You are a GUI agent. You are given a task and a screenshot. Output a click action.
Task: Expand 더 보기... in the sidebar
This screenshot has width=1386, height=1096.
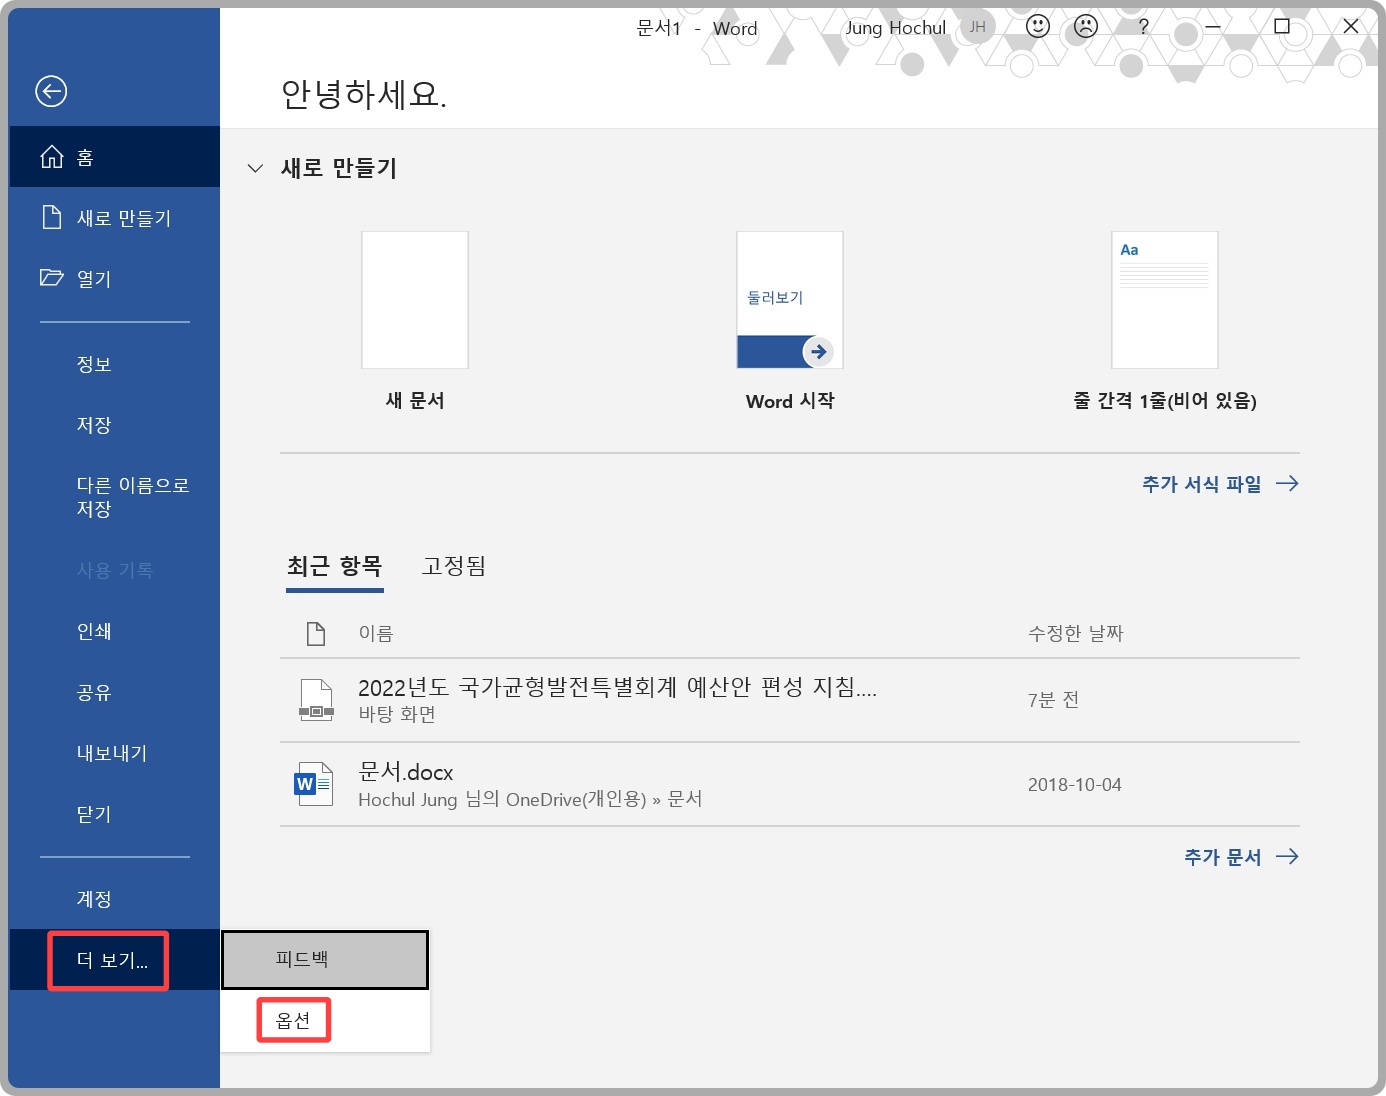[x=108, y=960]
